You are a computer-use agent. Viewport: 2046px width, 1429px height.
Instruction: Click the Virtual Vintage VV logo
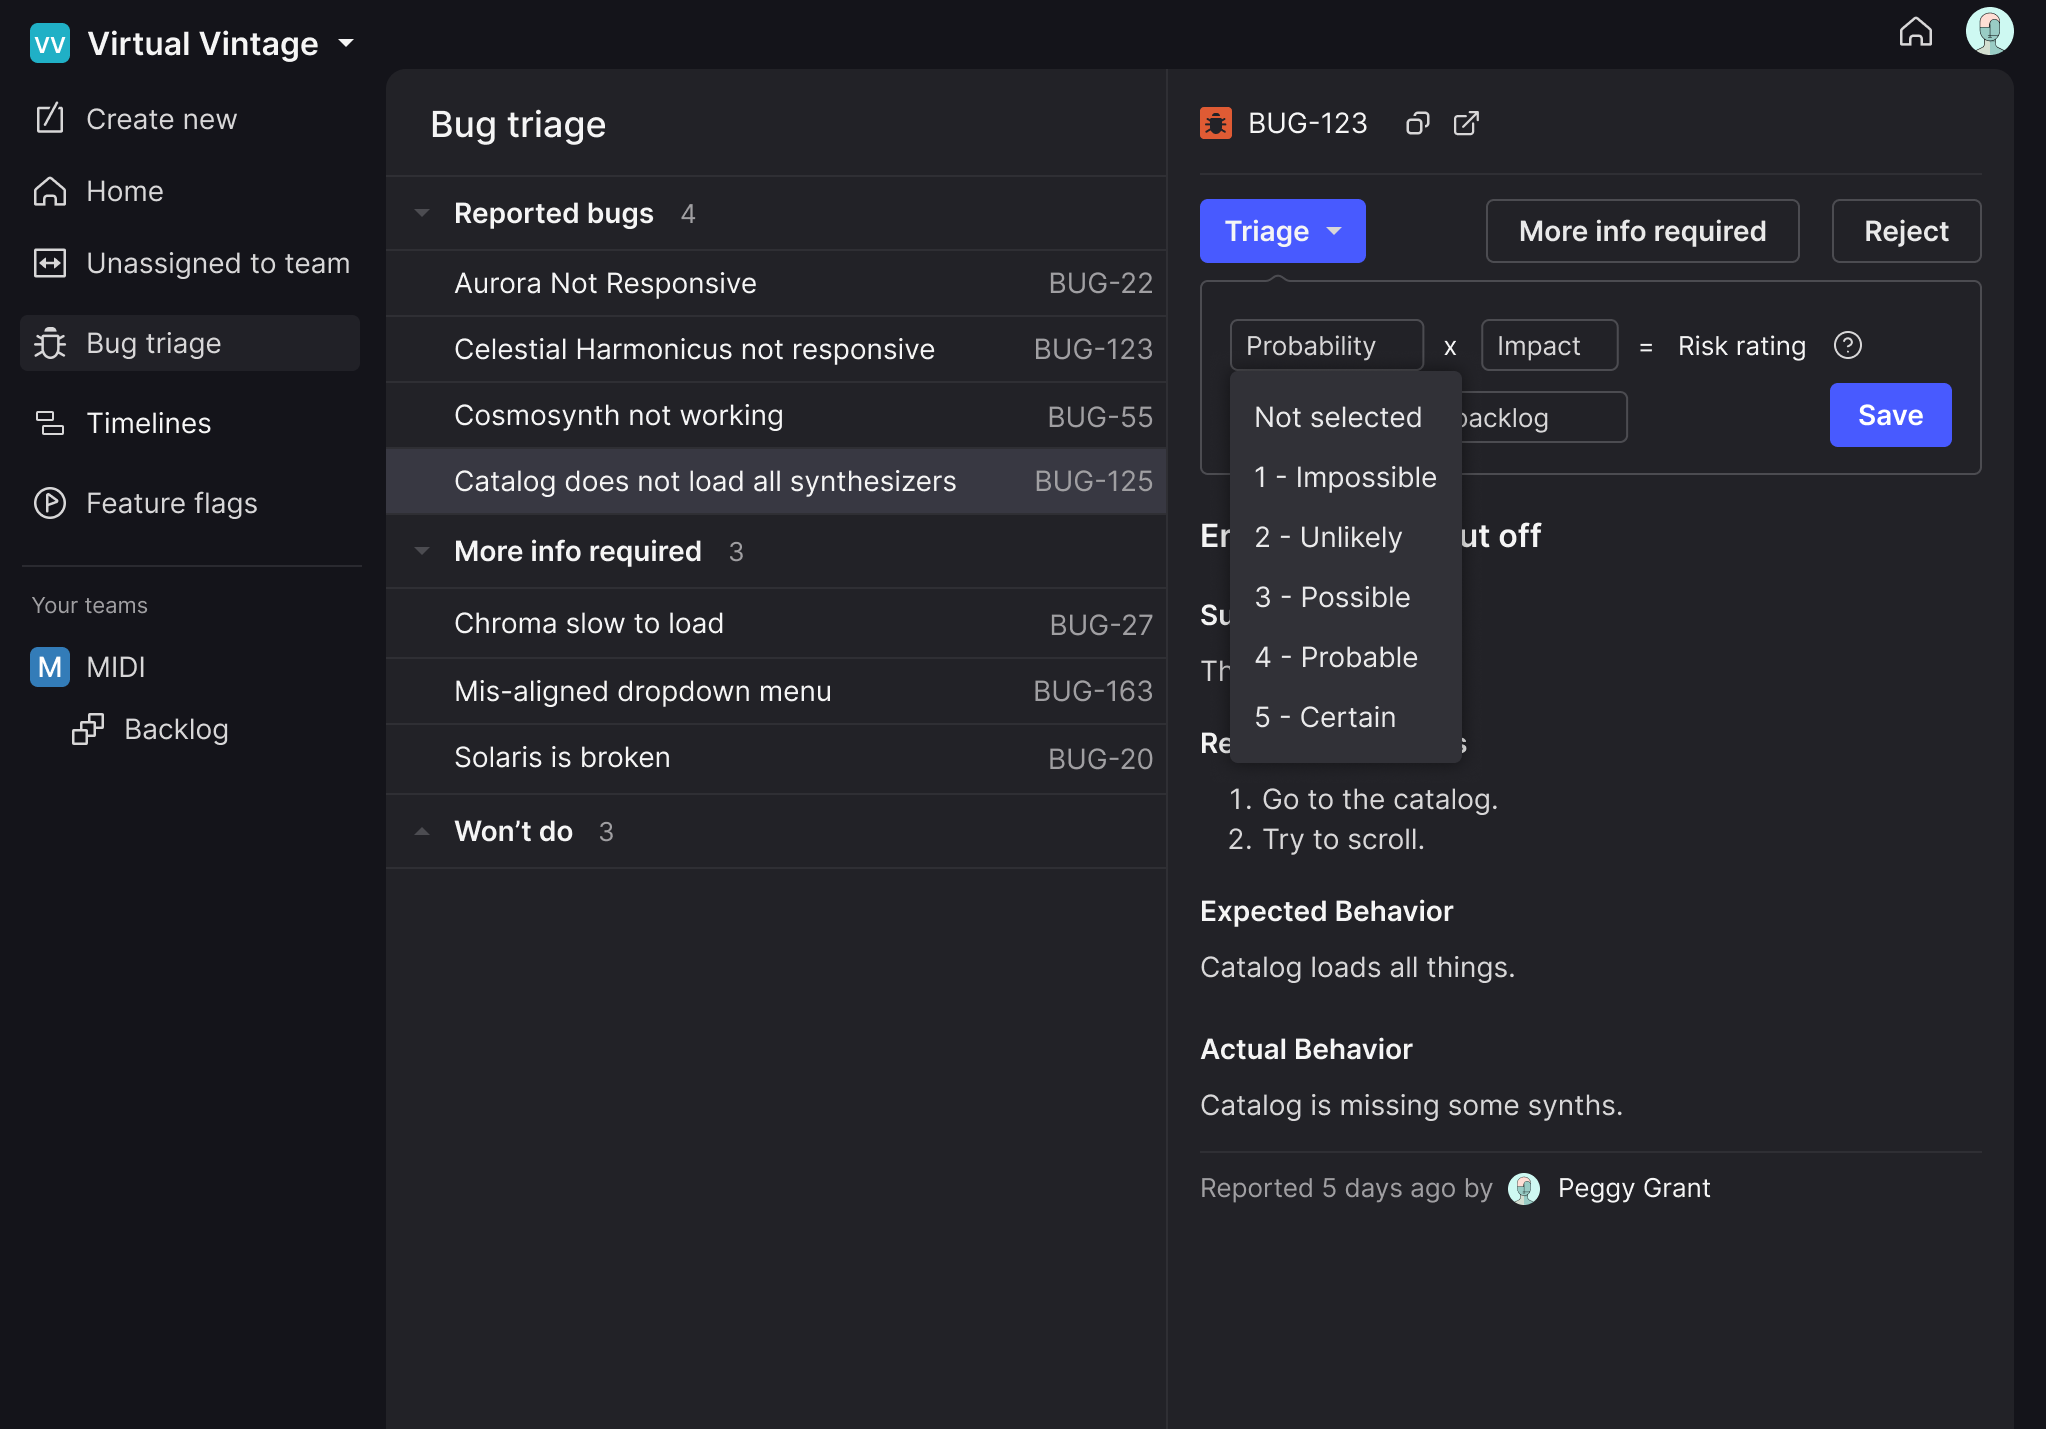[x=49, y=44]
